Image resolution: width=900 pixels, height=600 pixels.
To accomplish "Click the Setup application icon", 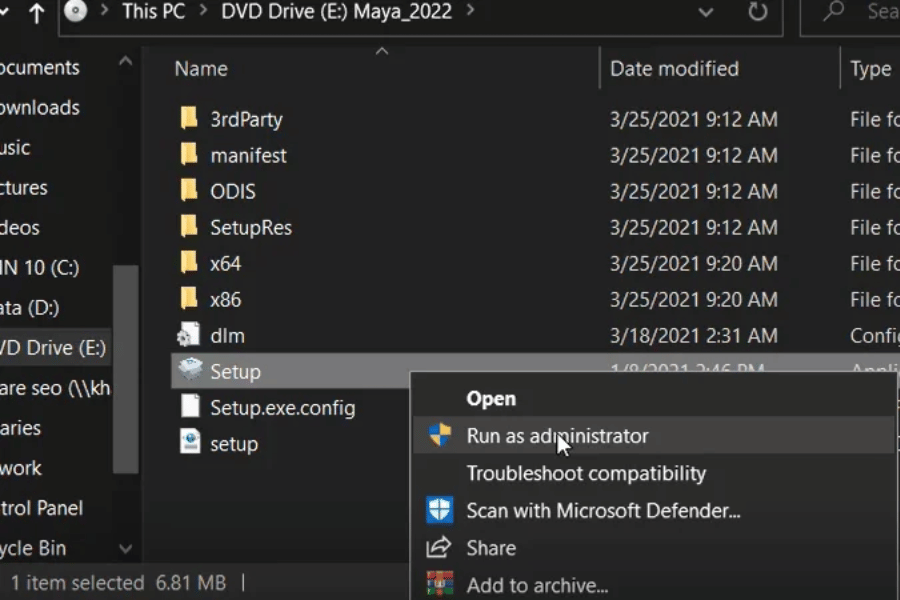I will click(x=189, y=371).
